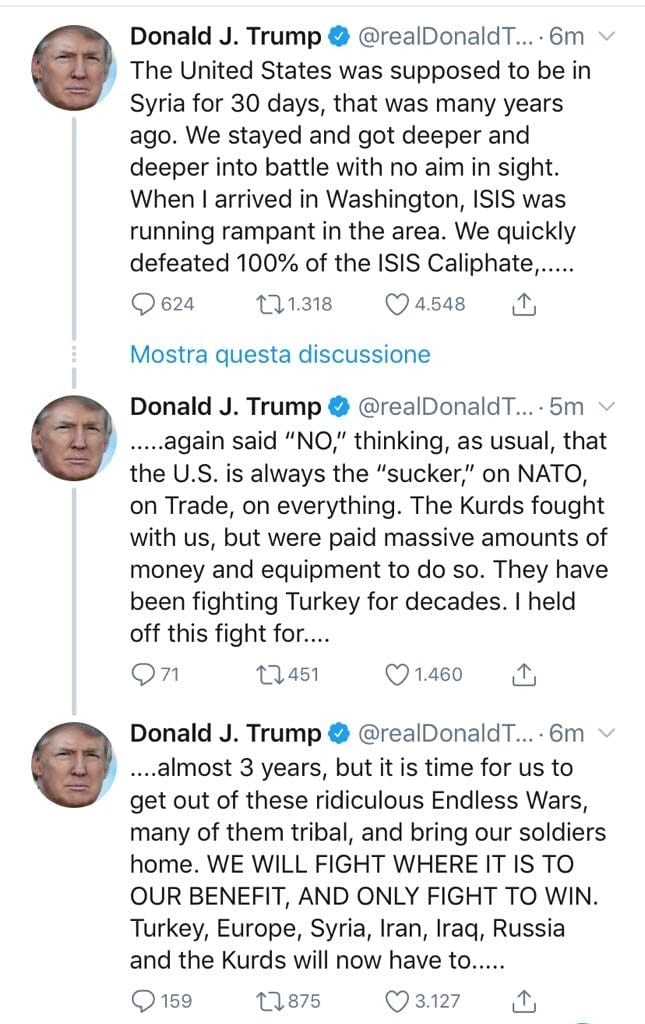645x1024 pixels.
Task: Share the third tweet about Endless Wars
Action: click(x=523, y=1000)
